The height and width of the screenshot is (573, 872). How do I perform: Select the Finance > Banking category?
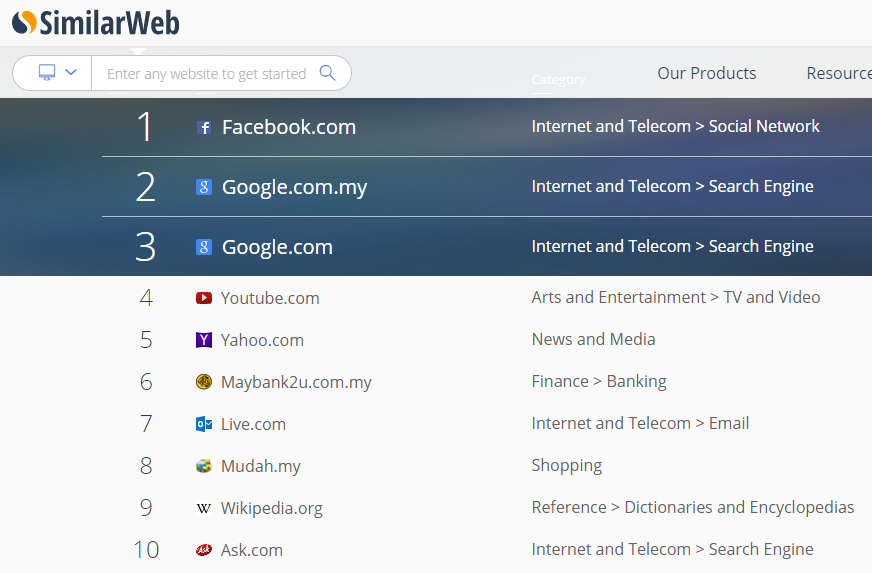[x=599, y=382]
